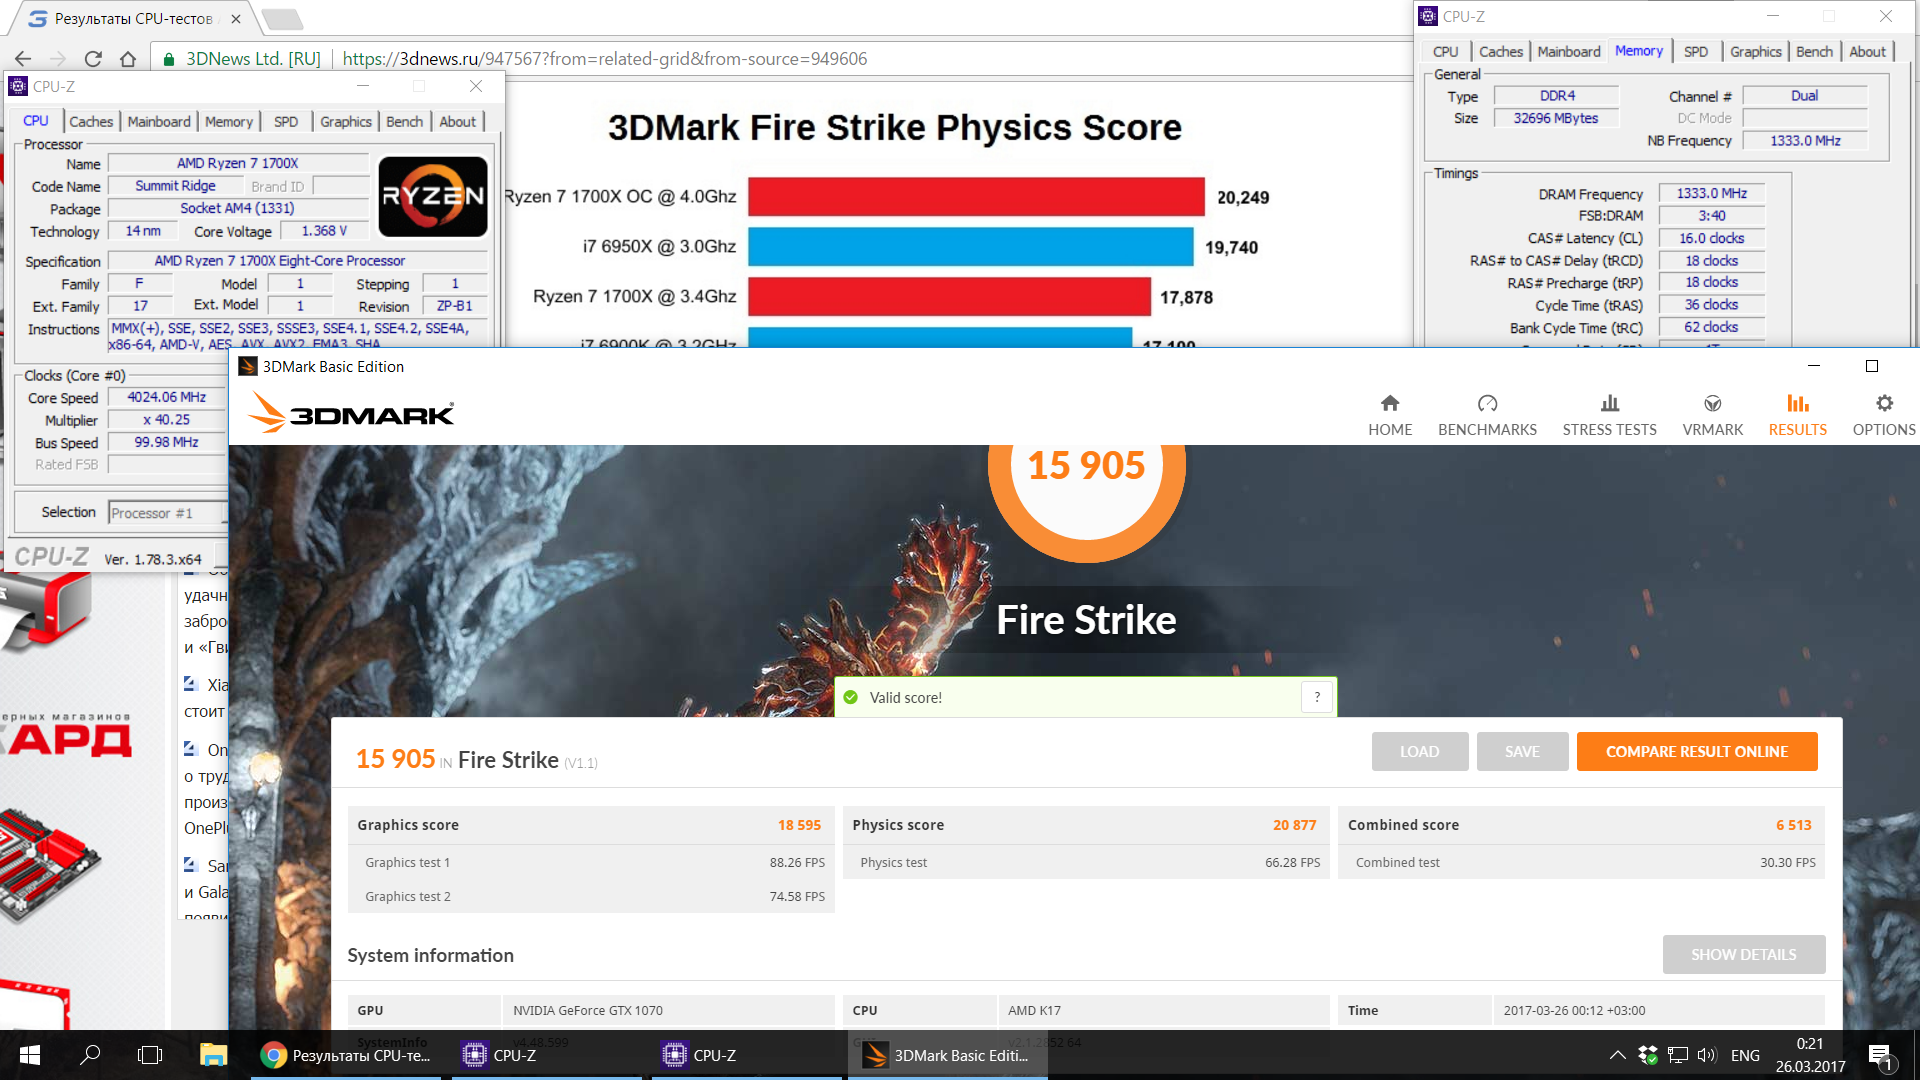Go to 3DMark Home icon

point(1390,404)
